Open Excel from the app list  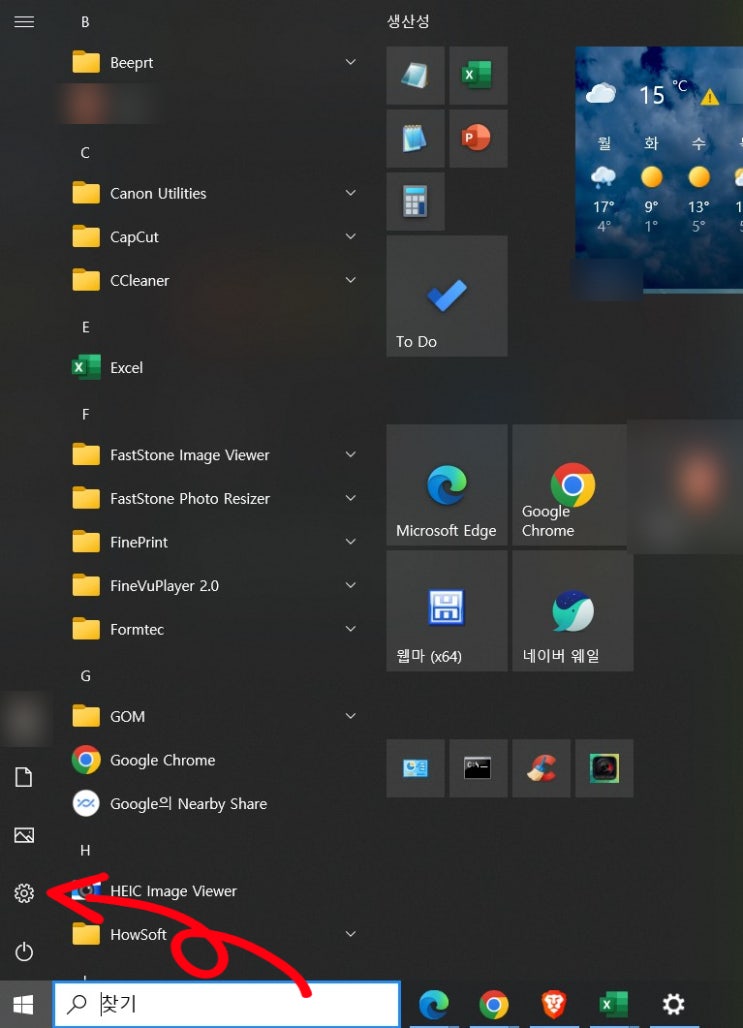pyautogui.click(x=126, y=368)
